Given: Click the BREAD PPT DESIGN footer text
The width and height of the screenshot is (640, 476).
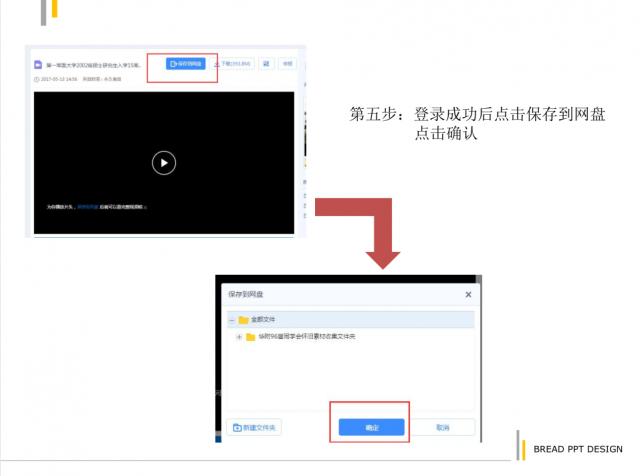Looking at the screenshot, I should tap(577, 449).
